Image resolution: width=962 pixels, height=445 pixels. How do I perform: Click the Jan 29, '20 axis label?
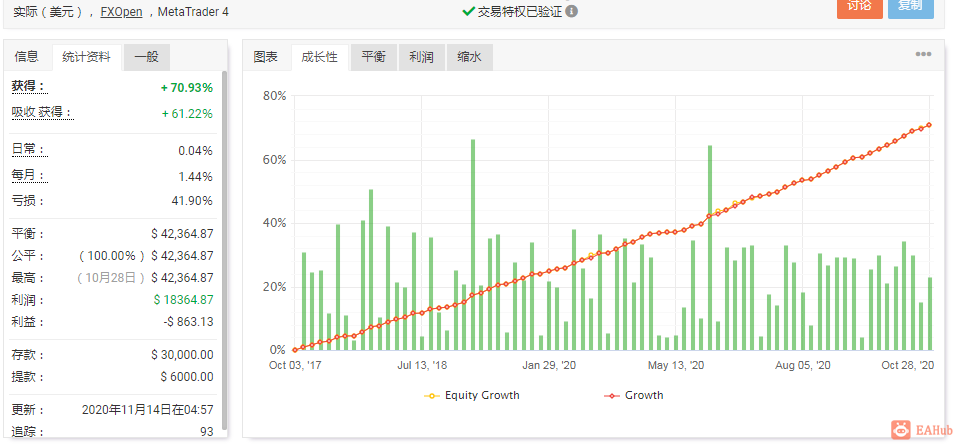[x=549, y=365]
